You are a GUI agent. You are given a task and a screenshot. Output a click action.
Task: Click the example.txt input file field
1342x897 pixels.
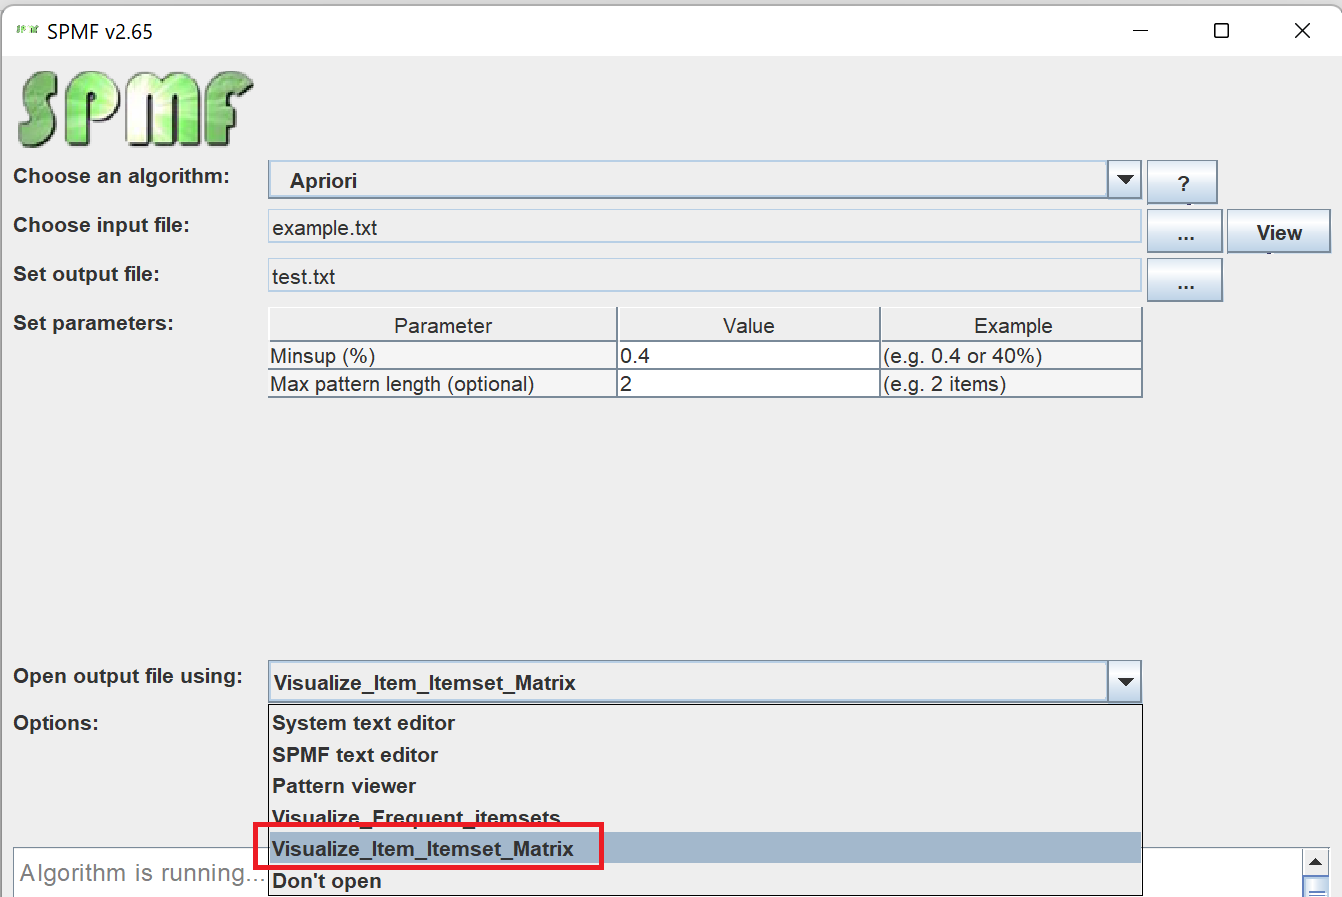coord(704,227)
